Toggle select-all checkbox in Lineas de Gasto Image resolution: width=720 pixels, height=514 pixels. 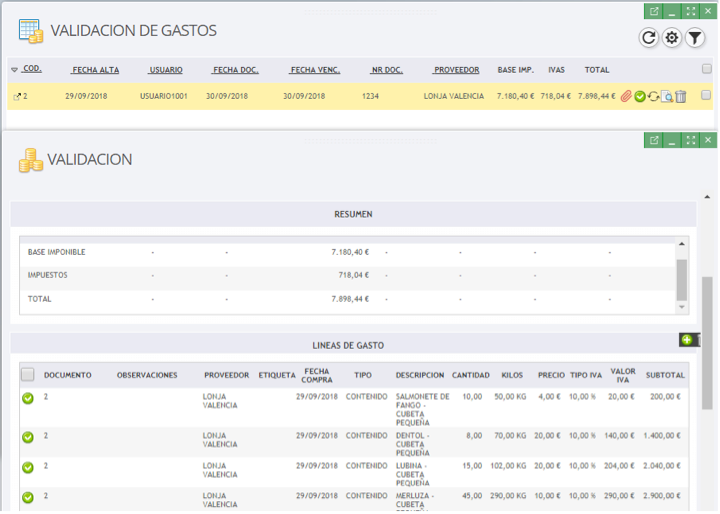(28, 375)
